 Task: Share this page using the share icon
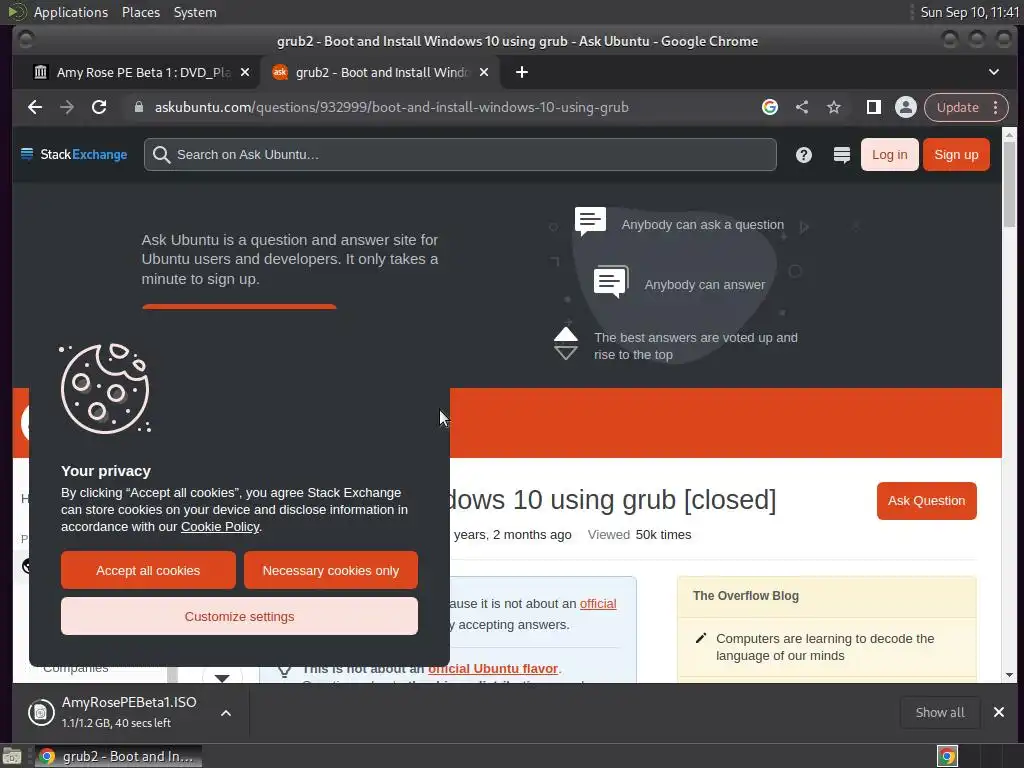pos(802,107)
